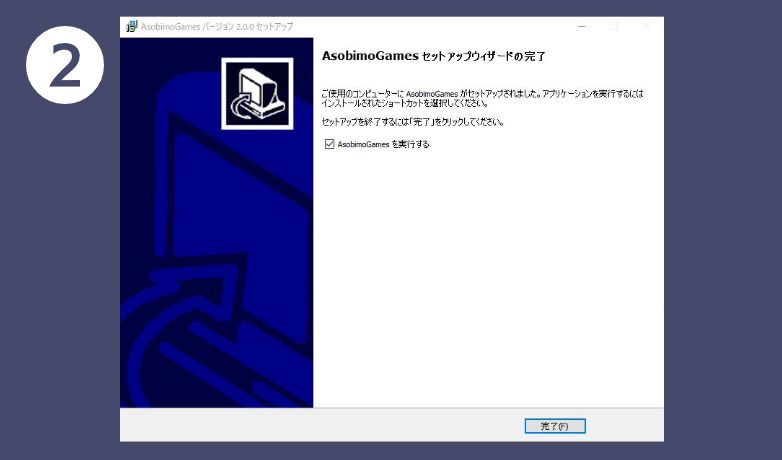Minimize the AsobimoGames setup window
The image size is (782, 460).
click(582, 26)
